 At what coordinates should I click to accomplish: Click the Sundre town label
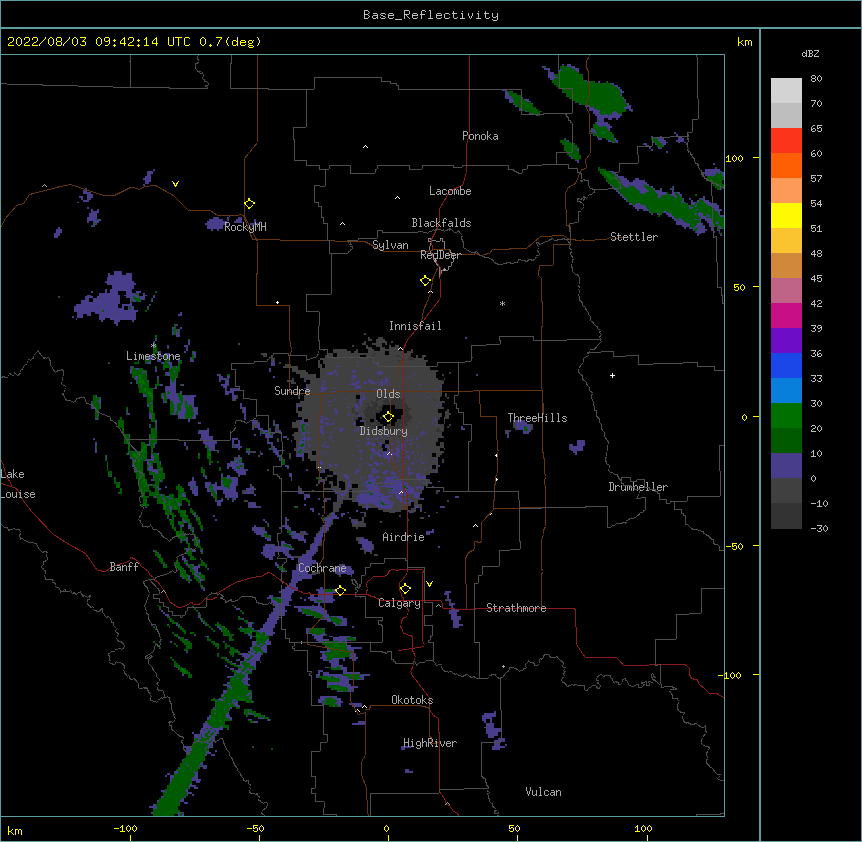(x=292, y=391)
